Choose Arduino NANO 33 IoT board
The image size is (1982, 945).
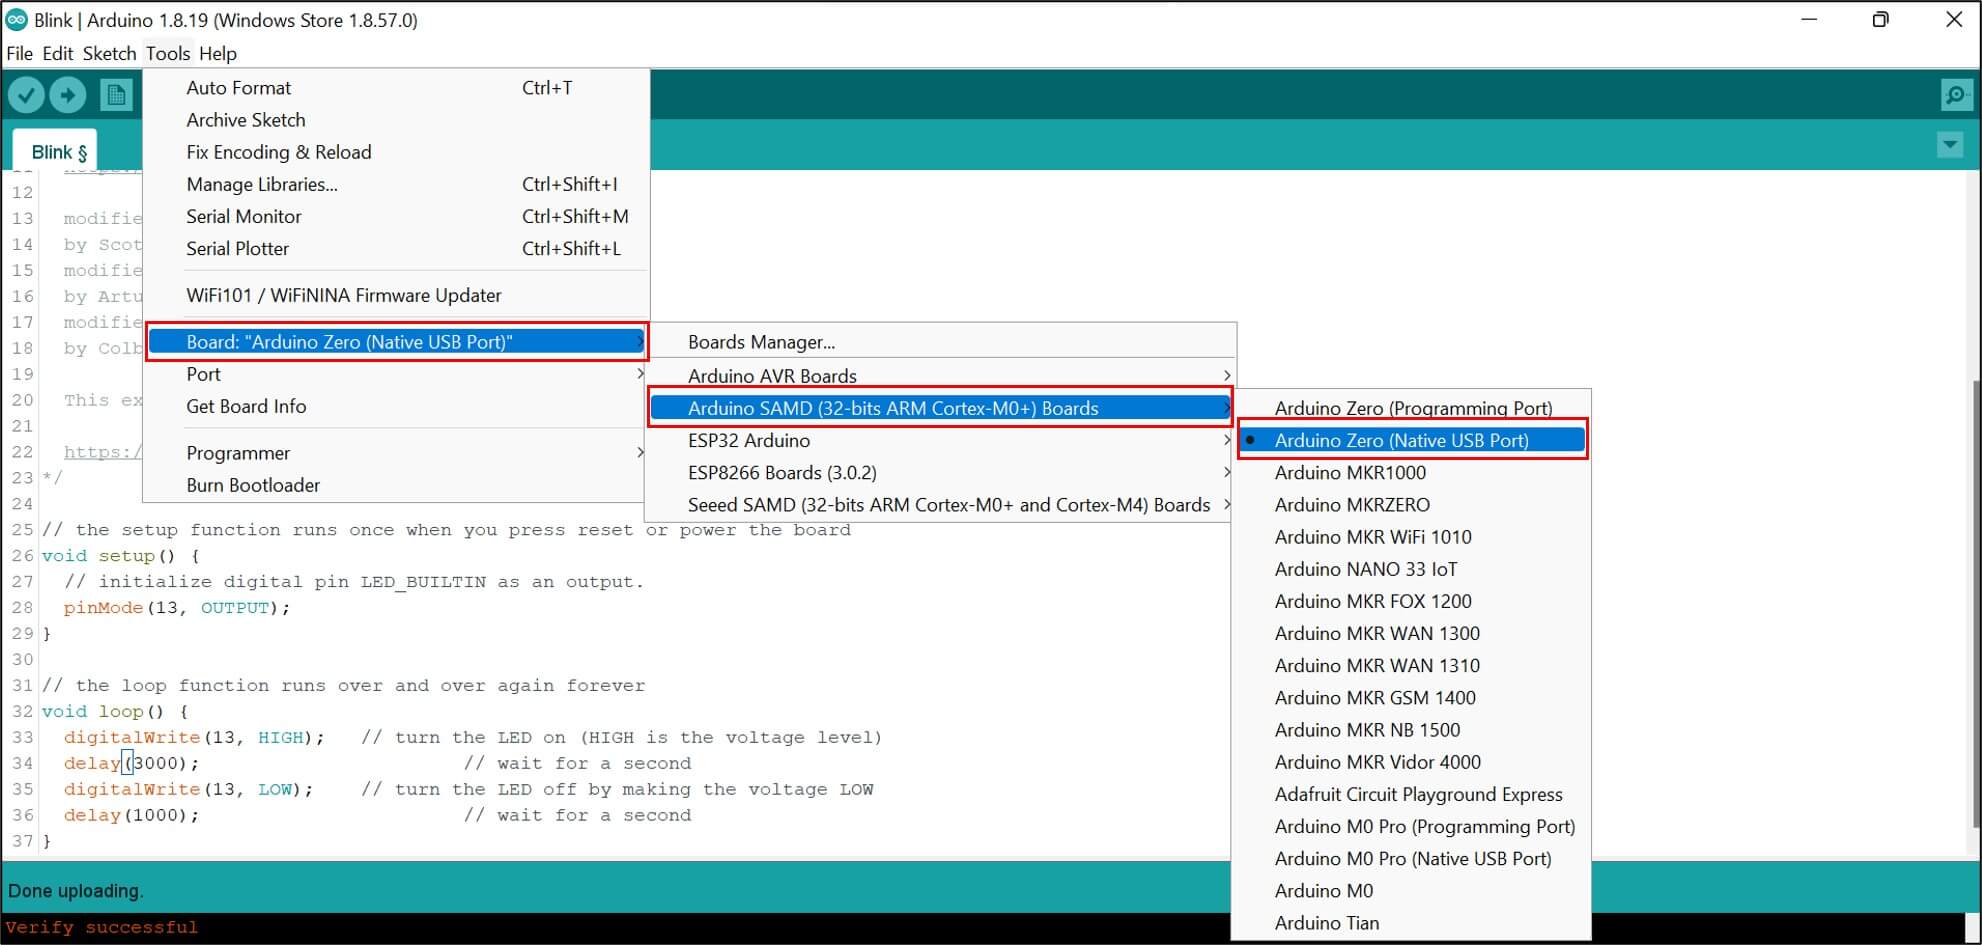pyautogui.click(x=1365, y=569)
